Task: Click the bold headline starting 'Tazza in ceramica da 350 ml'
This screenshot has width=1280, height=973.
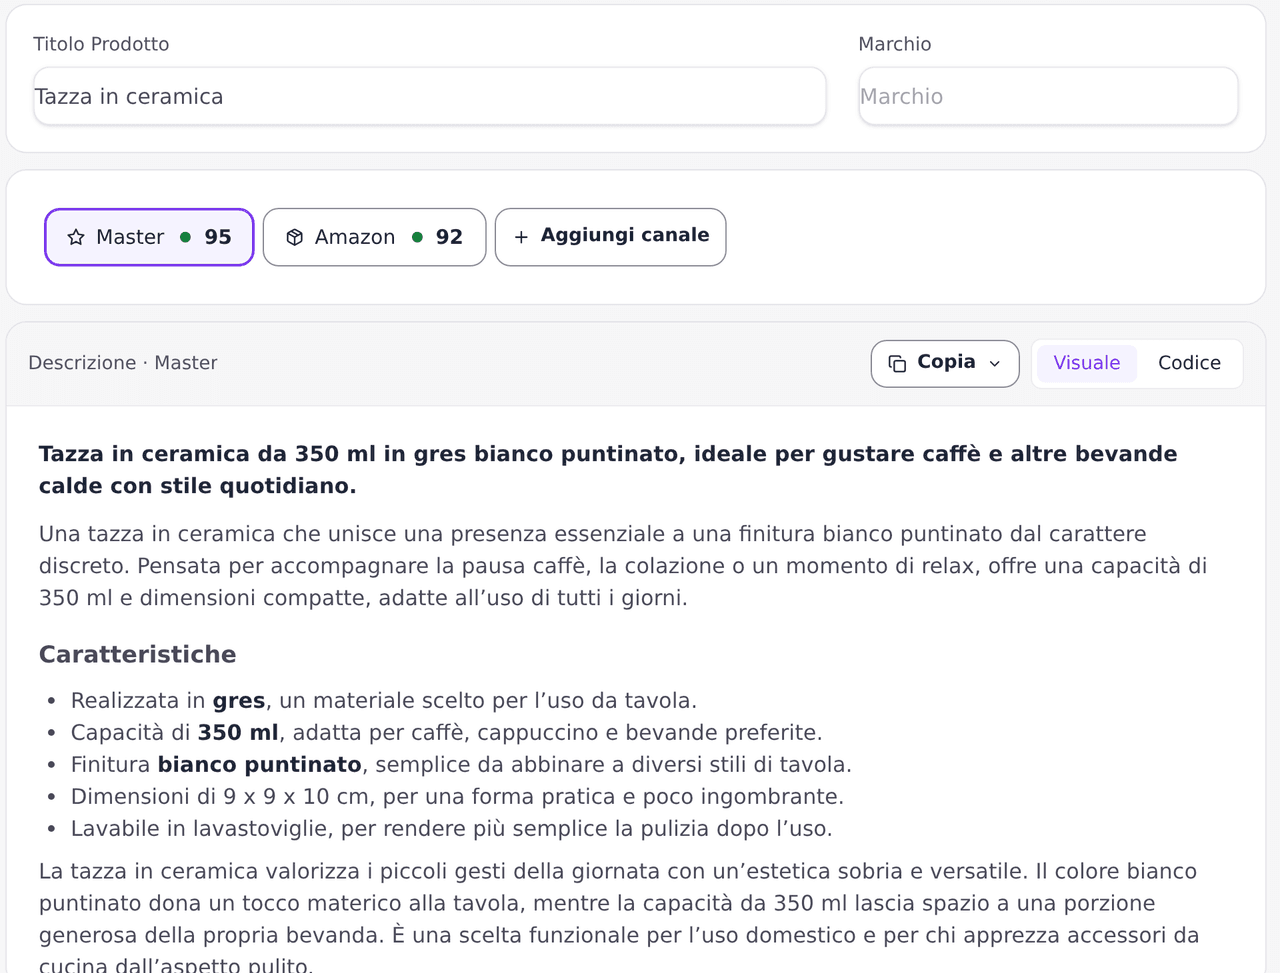Action: [608, 470]
